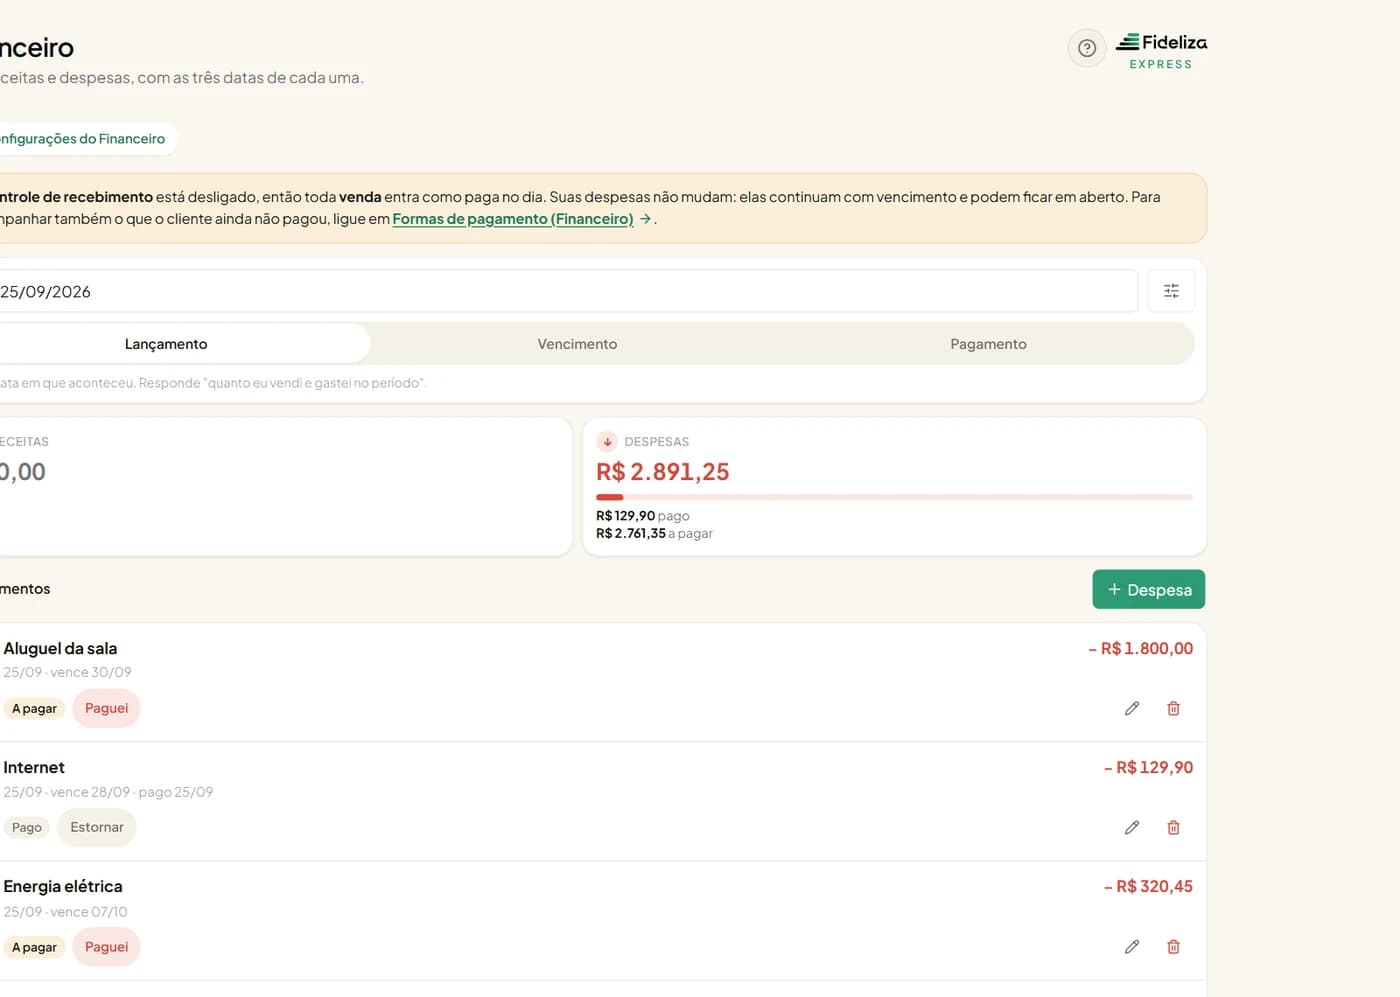
Task: Switch to the Vencimento tab
Action: (577, 344)
